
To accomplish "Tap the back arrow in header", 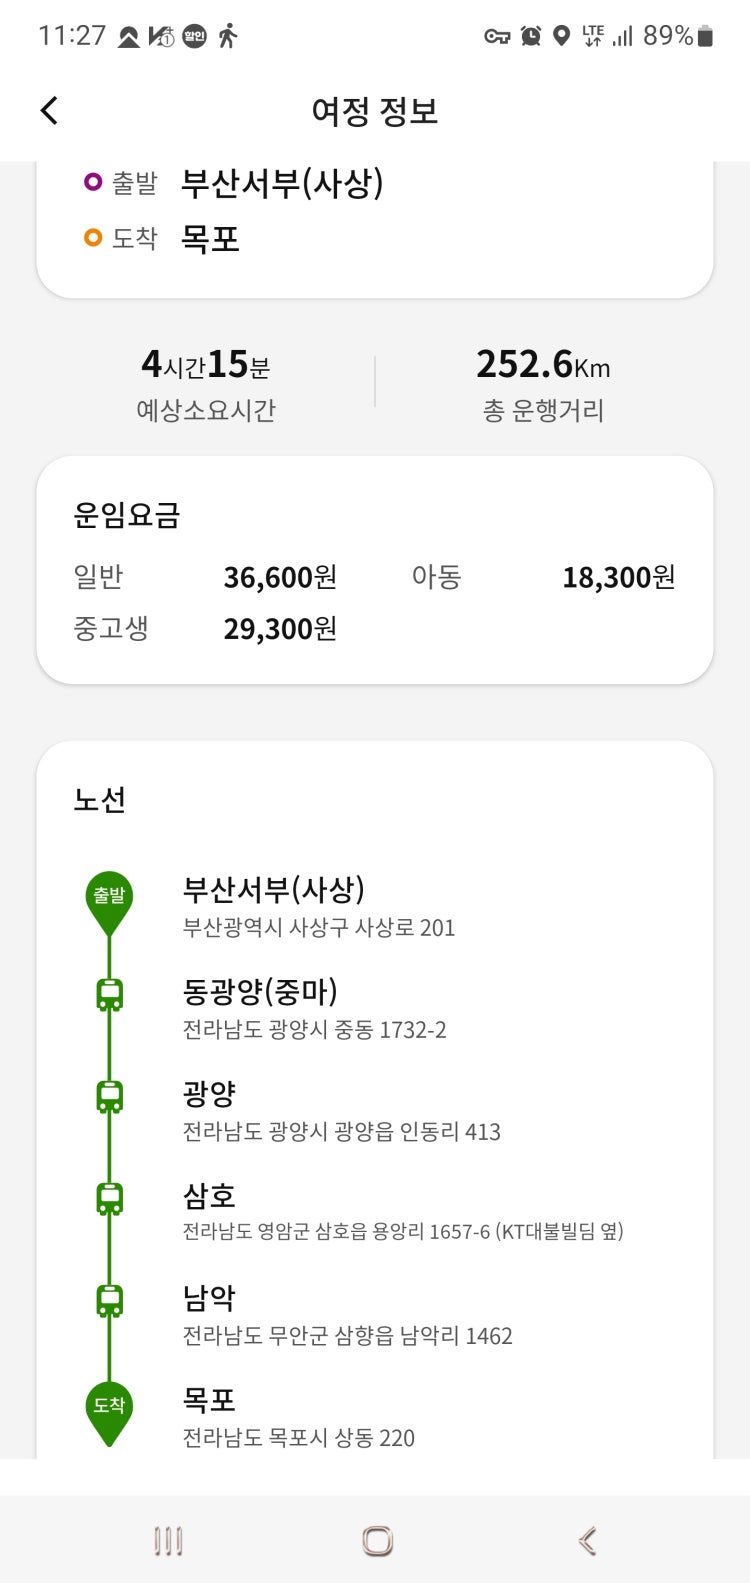I will 49,110.
